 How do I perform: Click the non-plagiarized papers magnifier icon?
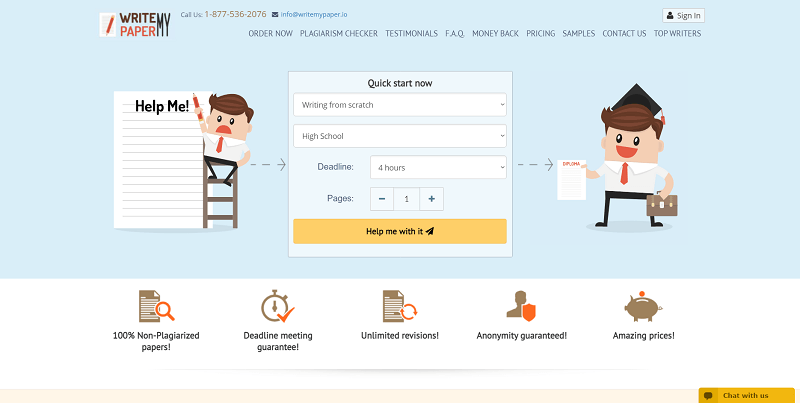click(x=157, y=306)
